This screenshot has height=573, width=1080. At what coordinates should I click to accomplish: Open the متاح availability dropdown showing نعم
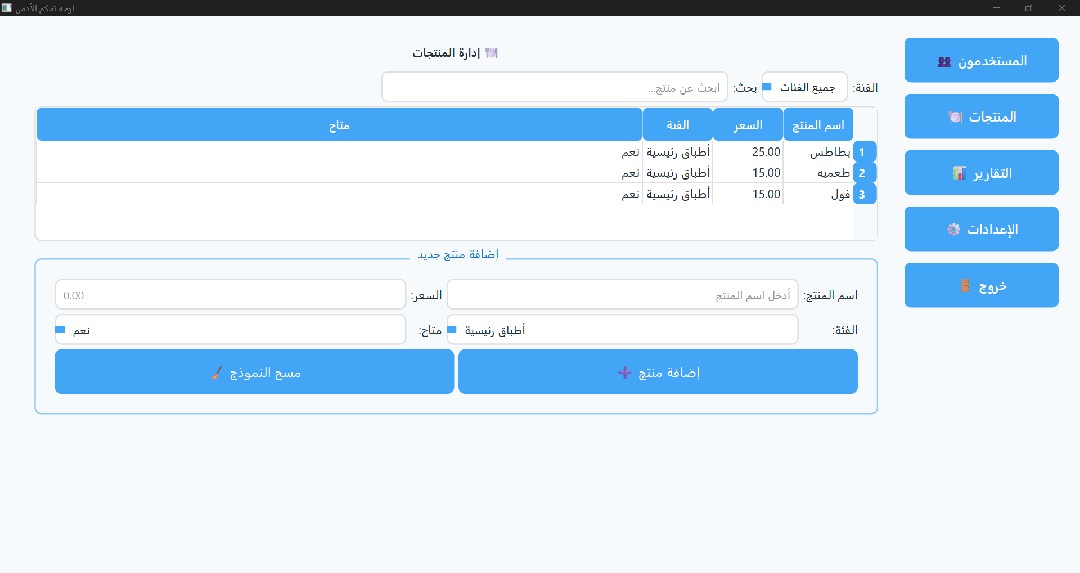pos(230,329)
